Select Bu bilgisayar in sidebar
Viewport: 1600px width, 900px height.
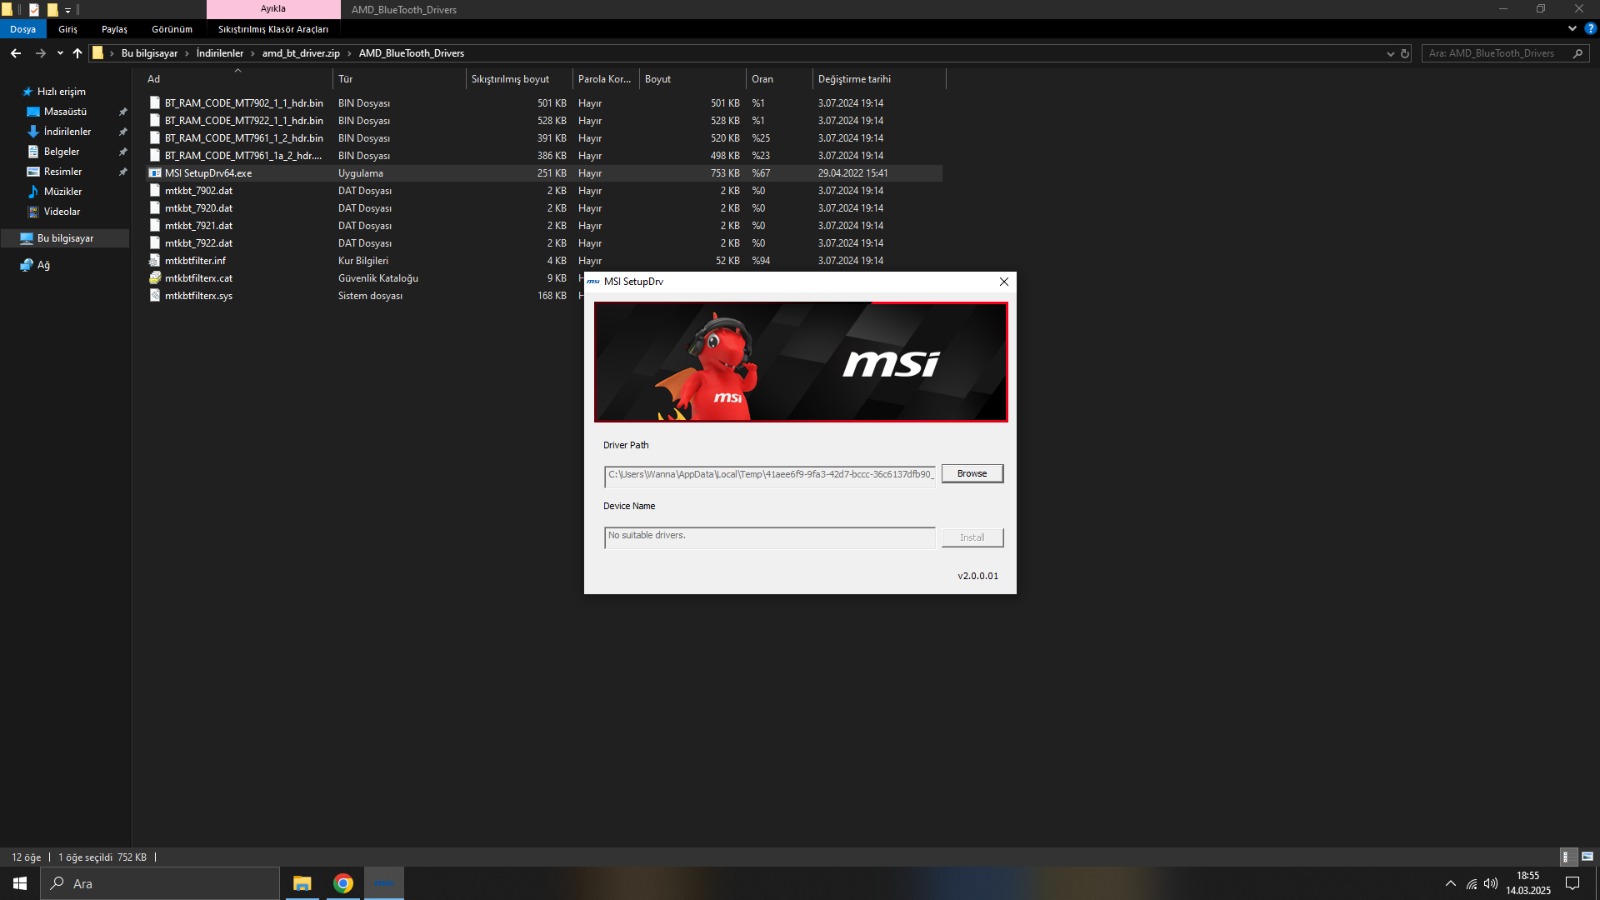[x=65, y=238]
